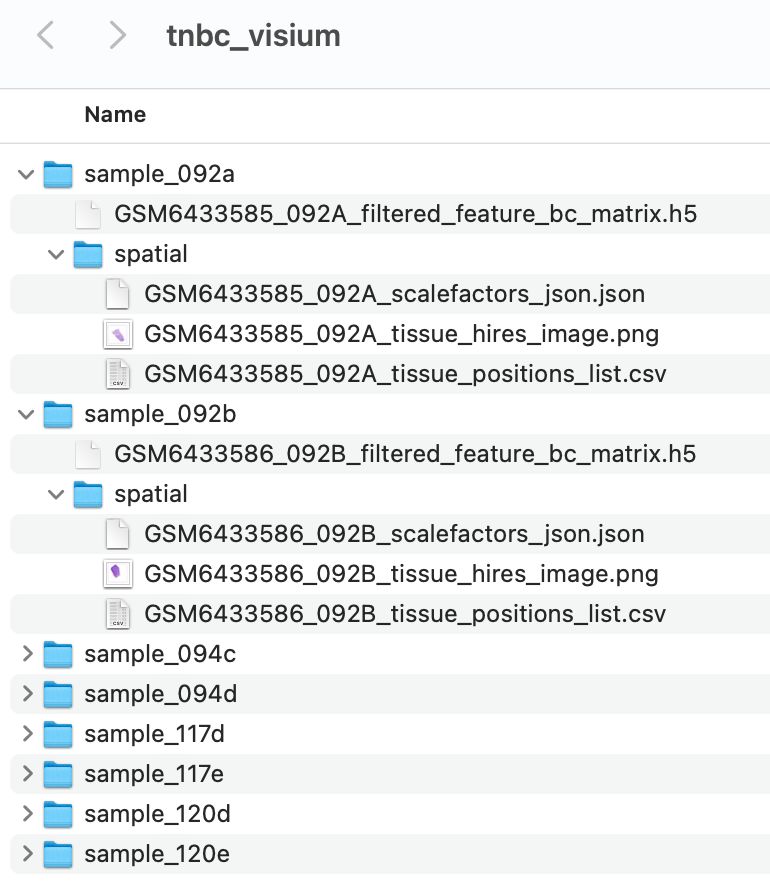Click the sample_117d folder icon
Image resolution: width=770 pixels, height=896 pixels.
[x=58, y=734]
